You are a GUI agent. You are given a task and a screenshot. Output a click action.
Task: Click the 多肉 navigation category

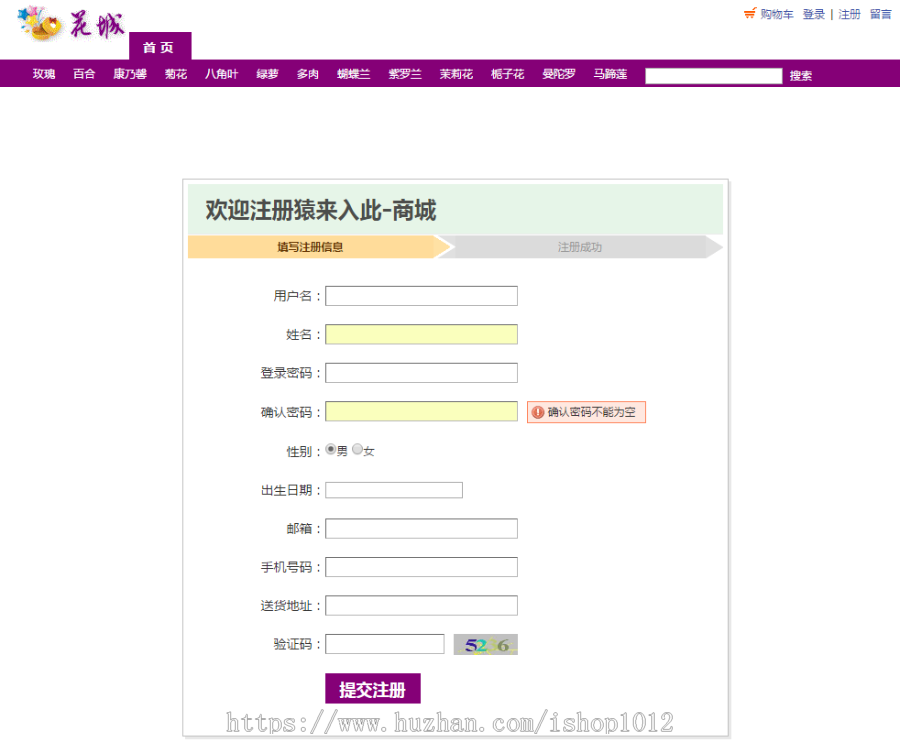[x=307, y=73]
